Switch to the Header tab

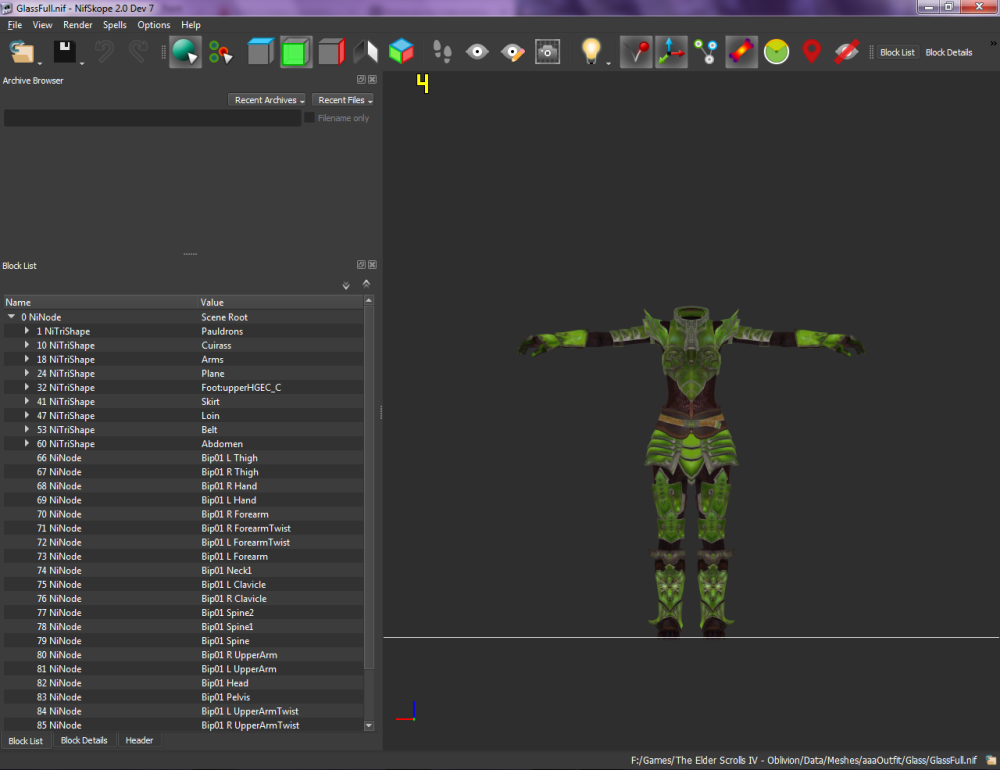(139, 740)
